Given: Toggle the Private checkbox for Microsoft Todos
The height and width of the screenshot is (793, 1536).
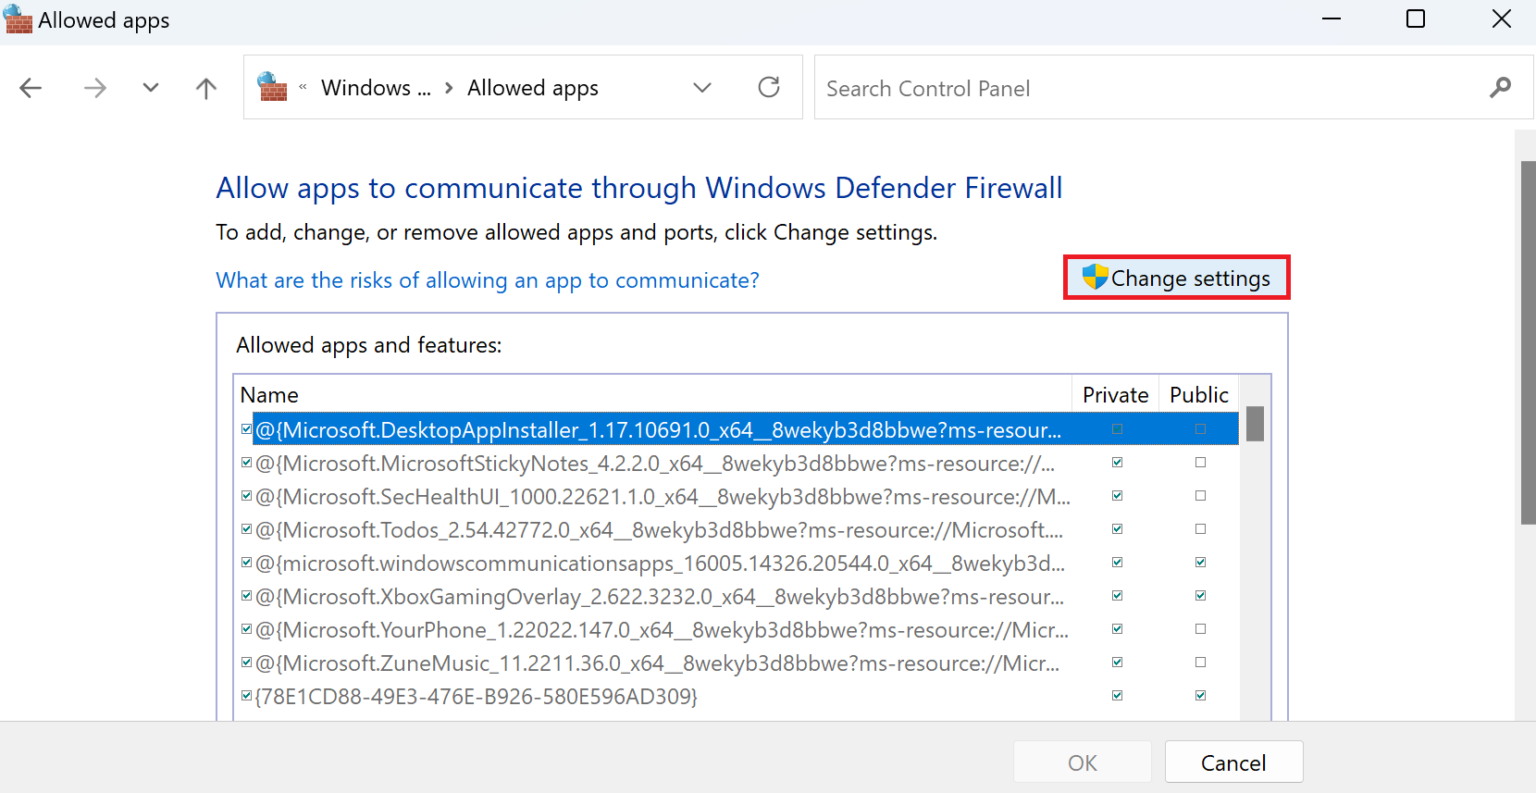Looking at the screenshot, I should click(x=1117, y=529).
